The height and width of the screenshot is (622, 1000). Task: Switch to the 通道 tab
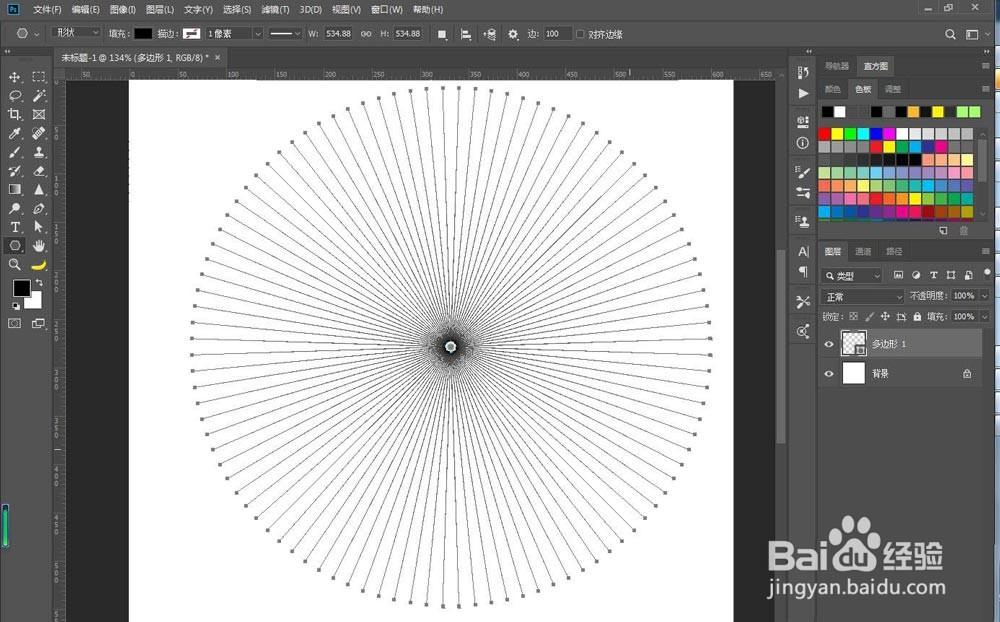[x=863, y=251]
